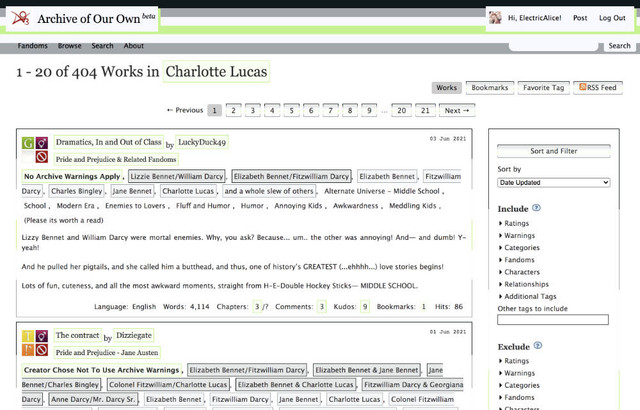Expand Include Characters filter
Screen dimensions: 640x410
519,272
